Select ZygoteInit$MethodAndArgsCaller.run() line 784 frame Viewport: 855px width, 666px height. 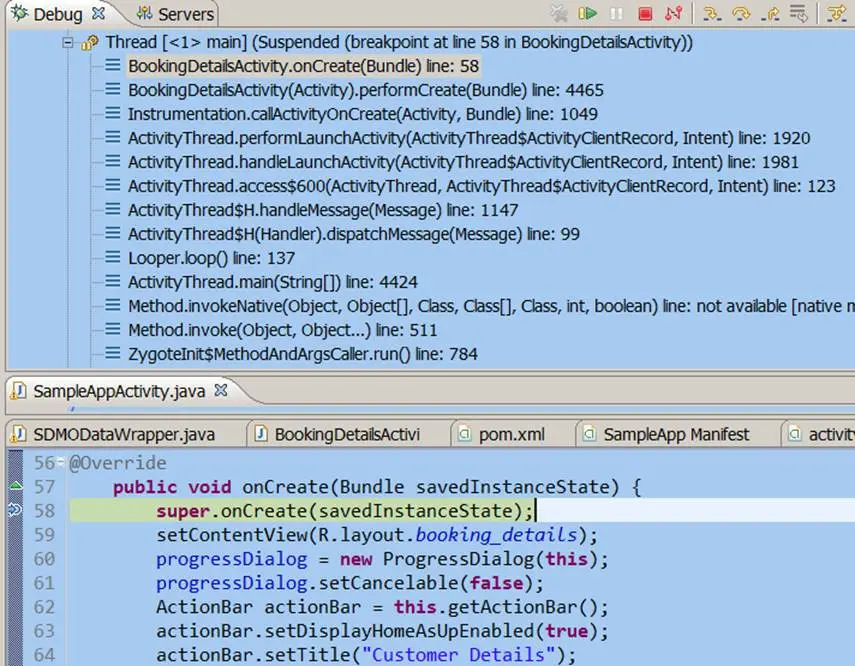click(303, 354)
